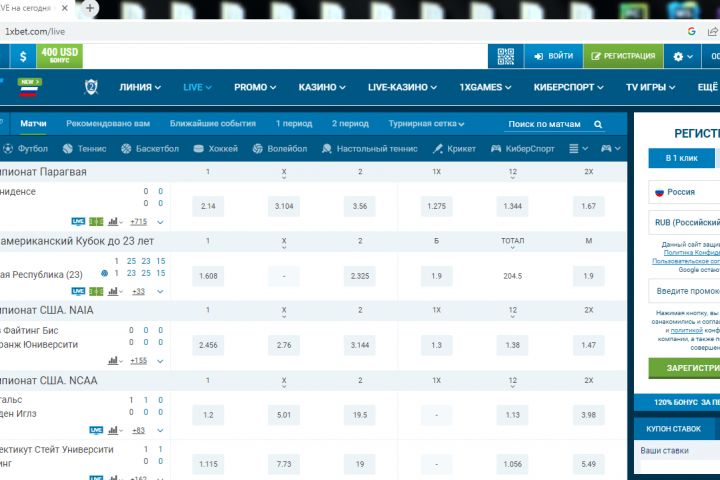The height and width of the screenshot is (480, 720).
Task: Expand the LIVE-КАЗИНО menu
Action: point(402,87)
